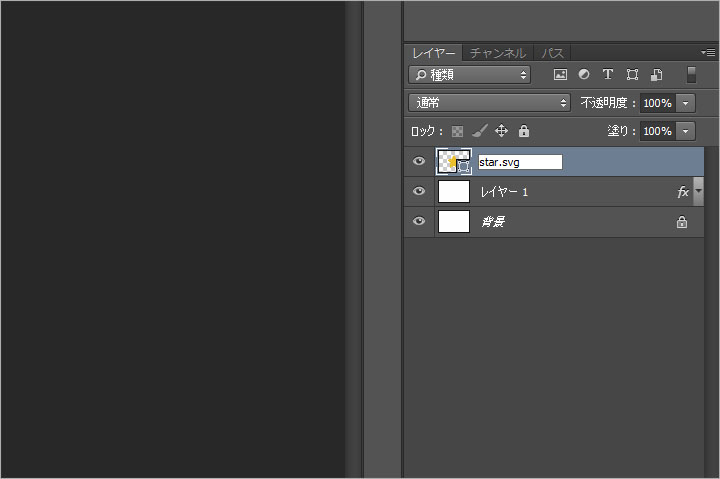Filter layers by adjustment layers icon

pos(584,74)
